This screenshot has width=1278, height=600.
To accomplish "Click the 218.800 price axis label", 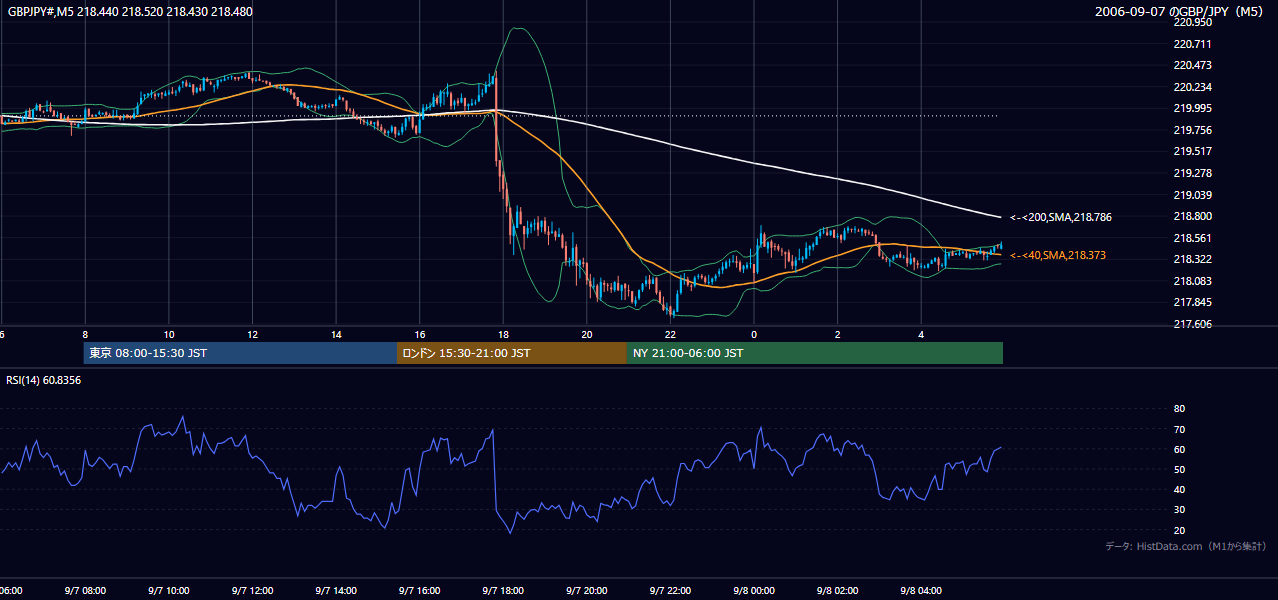I will (1192, 216).
